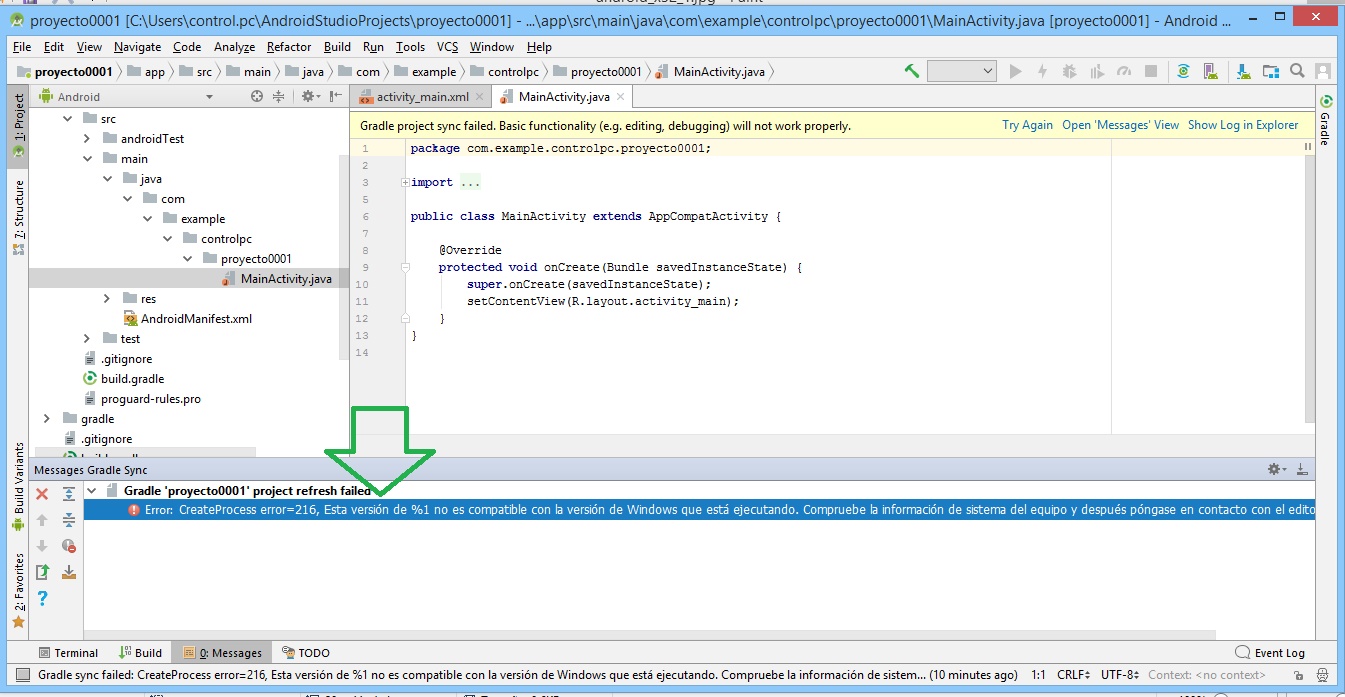Click the red X icon in Messages
1345x697 pixels.
[x=42, y=494]
